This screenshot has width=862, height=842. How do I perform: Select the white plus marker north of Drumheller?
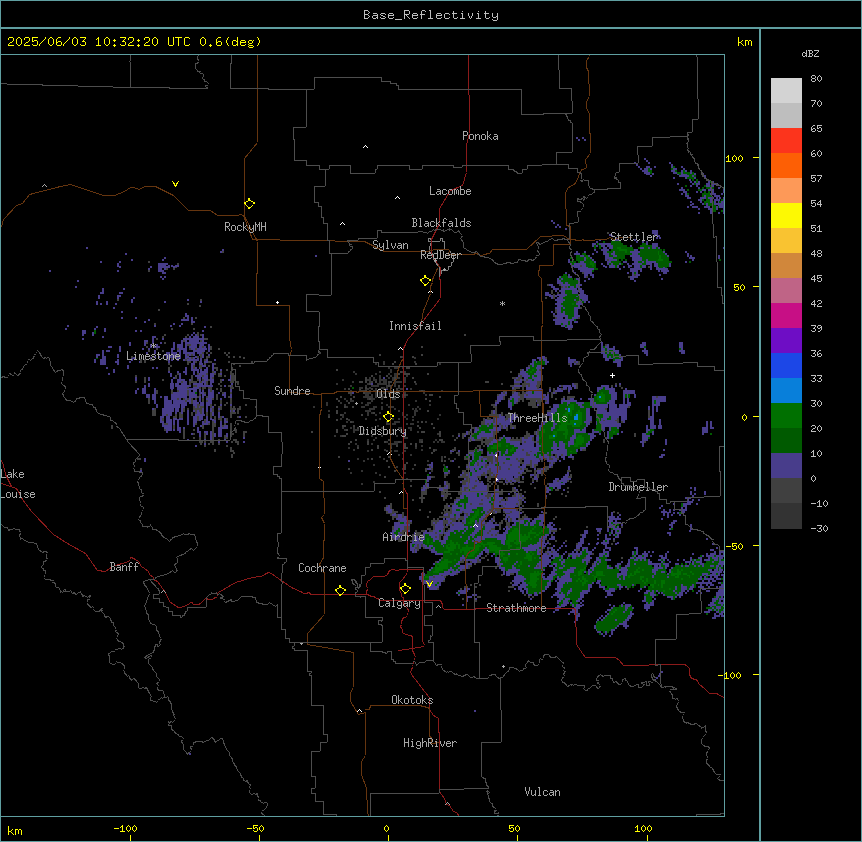click(x=612, y=375)
